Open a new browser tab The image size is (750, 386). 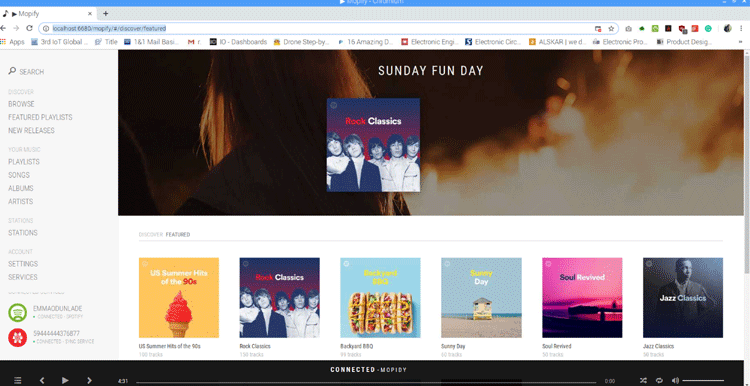click(106, 13)
